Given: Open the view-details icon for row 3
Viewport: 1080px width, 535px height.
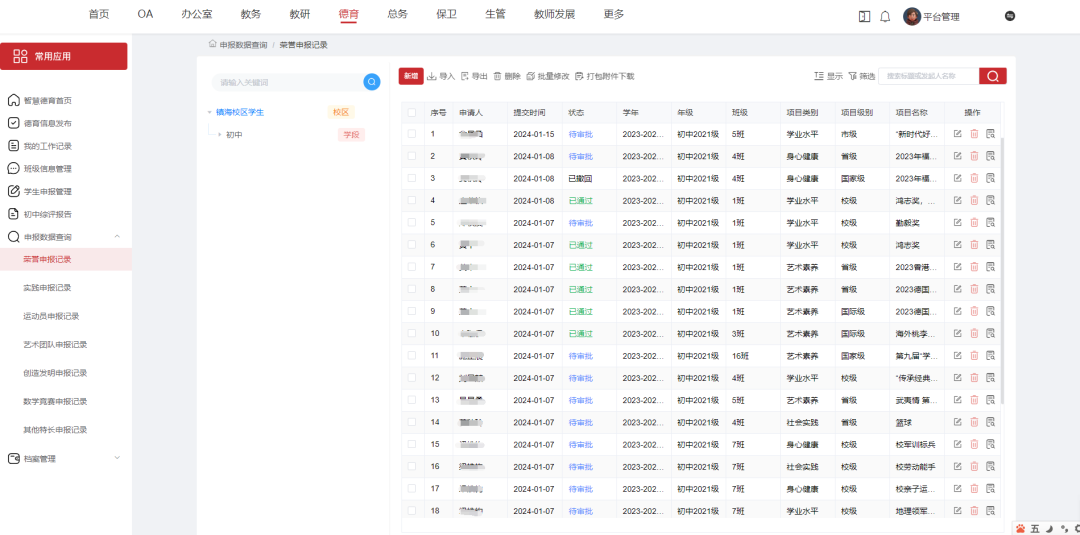Looking at the screenshot, I should 990,178.
